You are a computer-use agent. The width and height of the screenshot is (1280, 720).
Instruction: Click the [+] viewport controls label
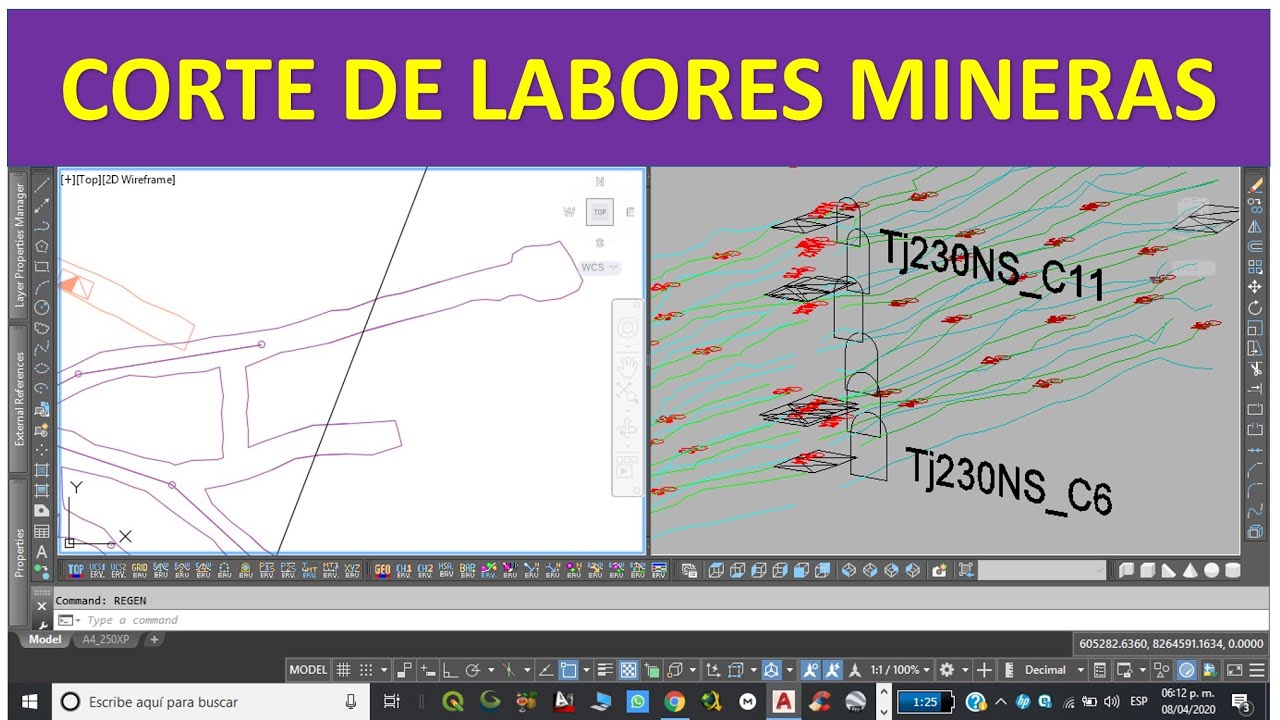[68, 180]
